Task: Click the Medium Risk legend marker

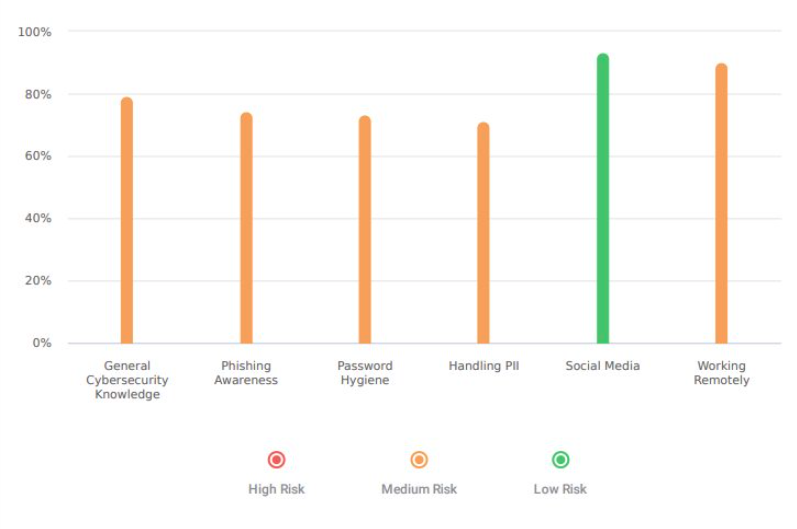Action: [x=419, y=460]
